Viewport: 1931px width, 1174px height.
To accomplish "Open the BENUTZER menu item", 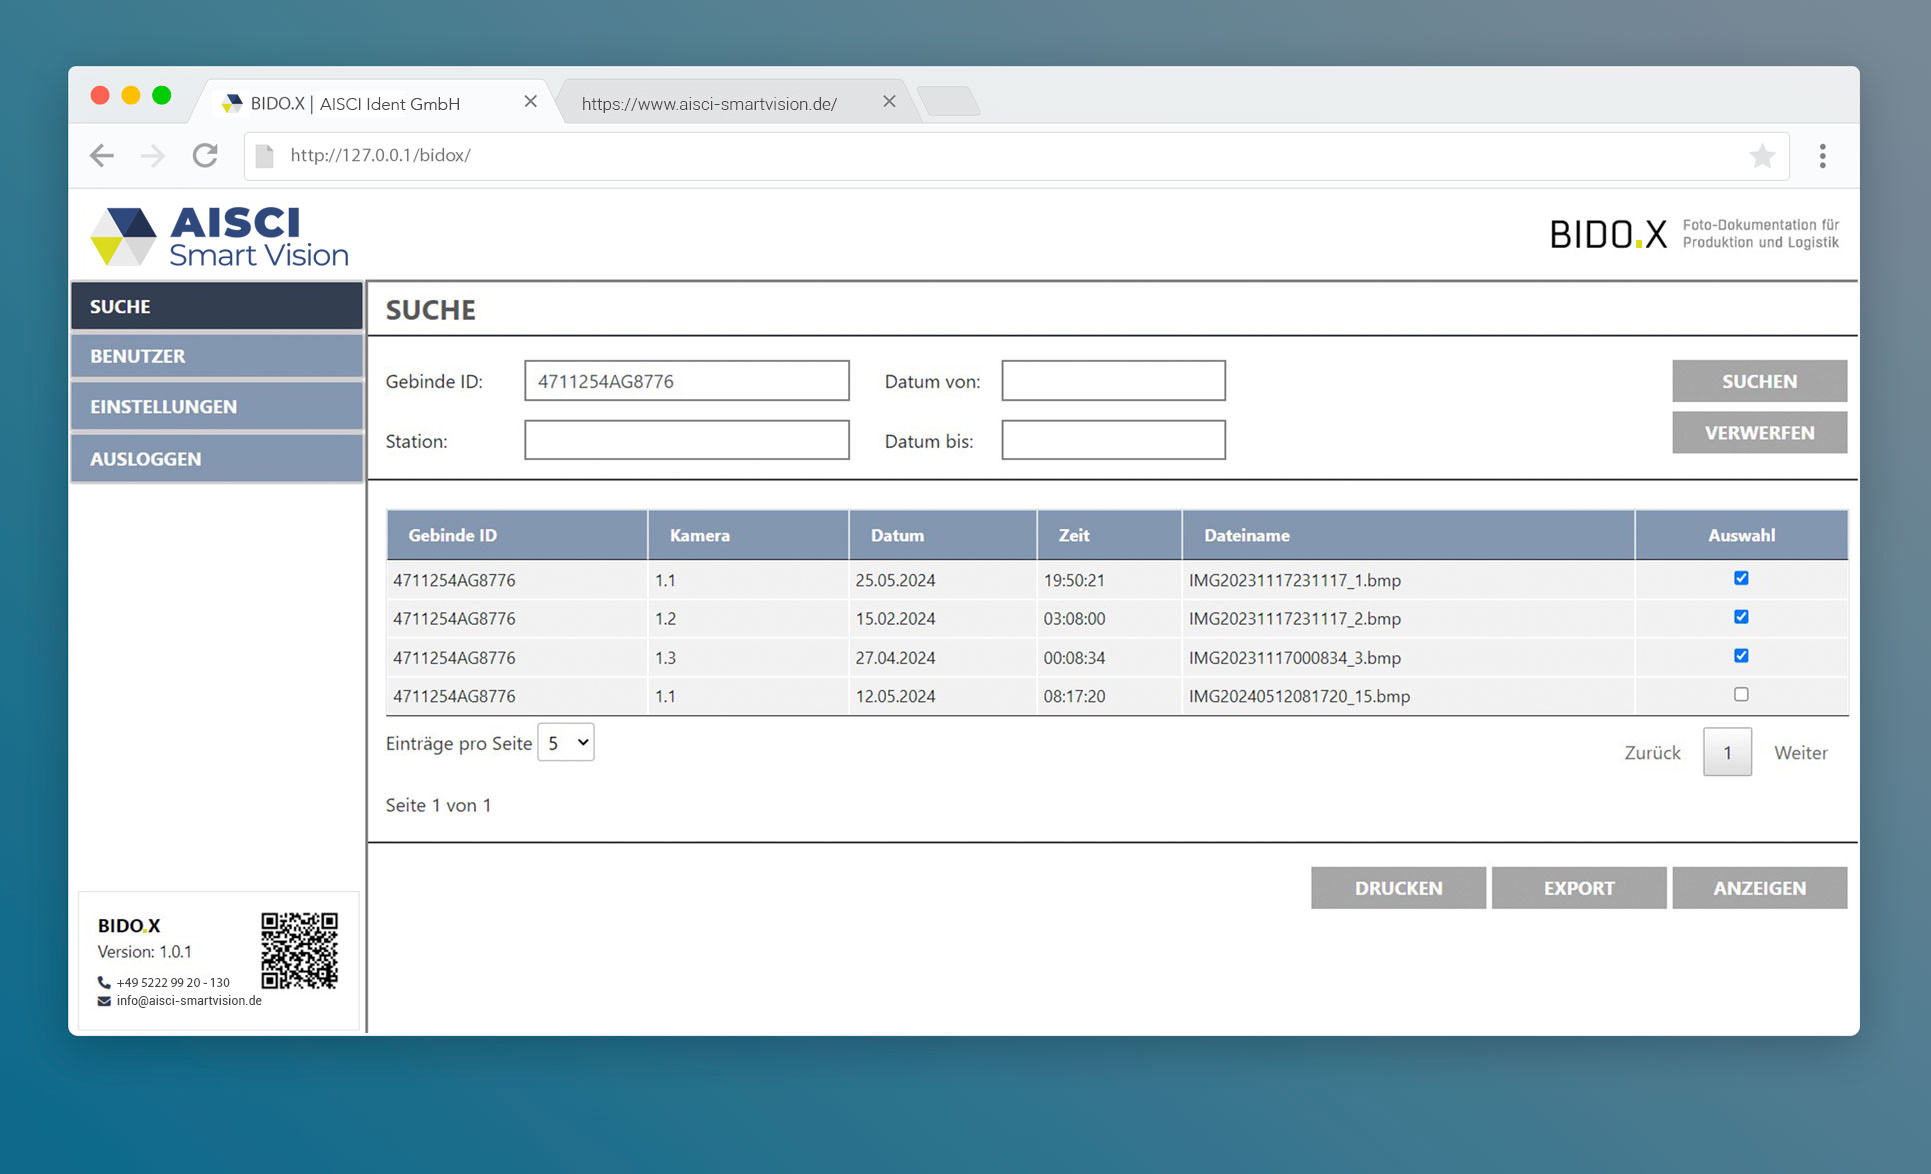I will click(216, 356).
